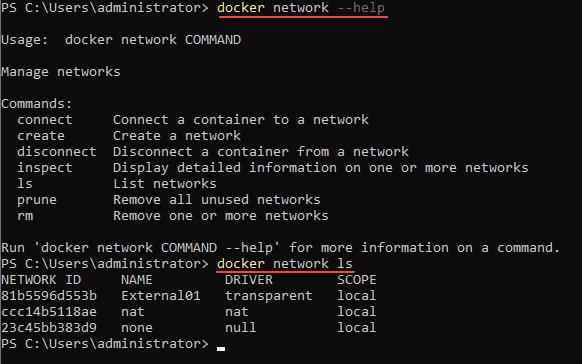Click the 'SCOPE' column header
This screenshot has height=364, width=582.
[357, 280]
